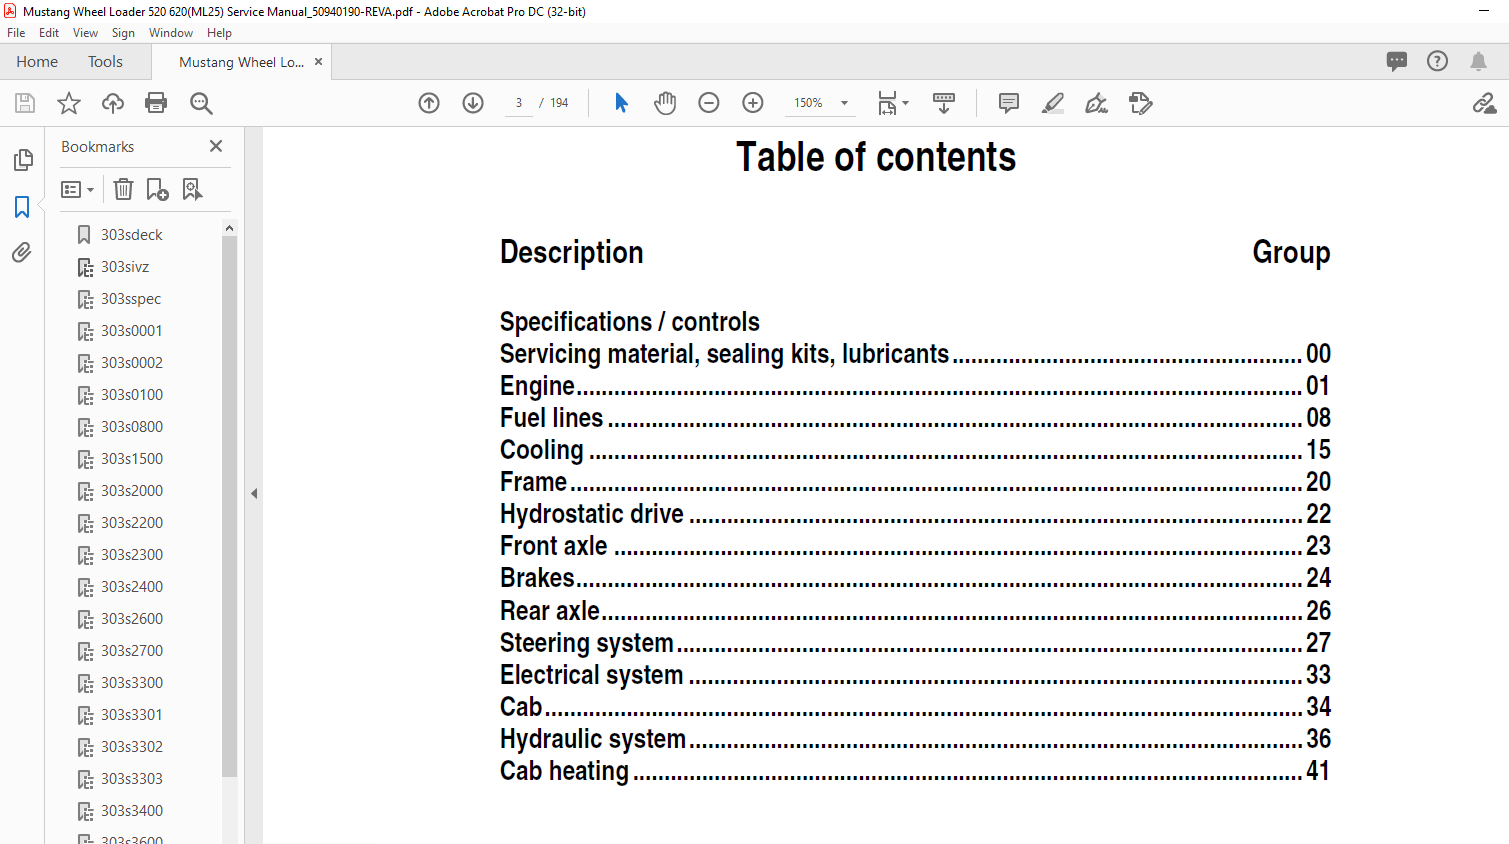1509x844 pixels.
Task: Collapse navigation pane with left arrow
Action: pos(254,493)
